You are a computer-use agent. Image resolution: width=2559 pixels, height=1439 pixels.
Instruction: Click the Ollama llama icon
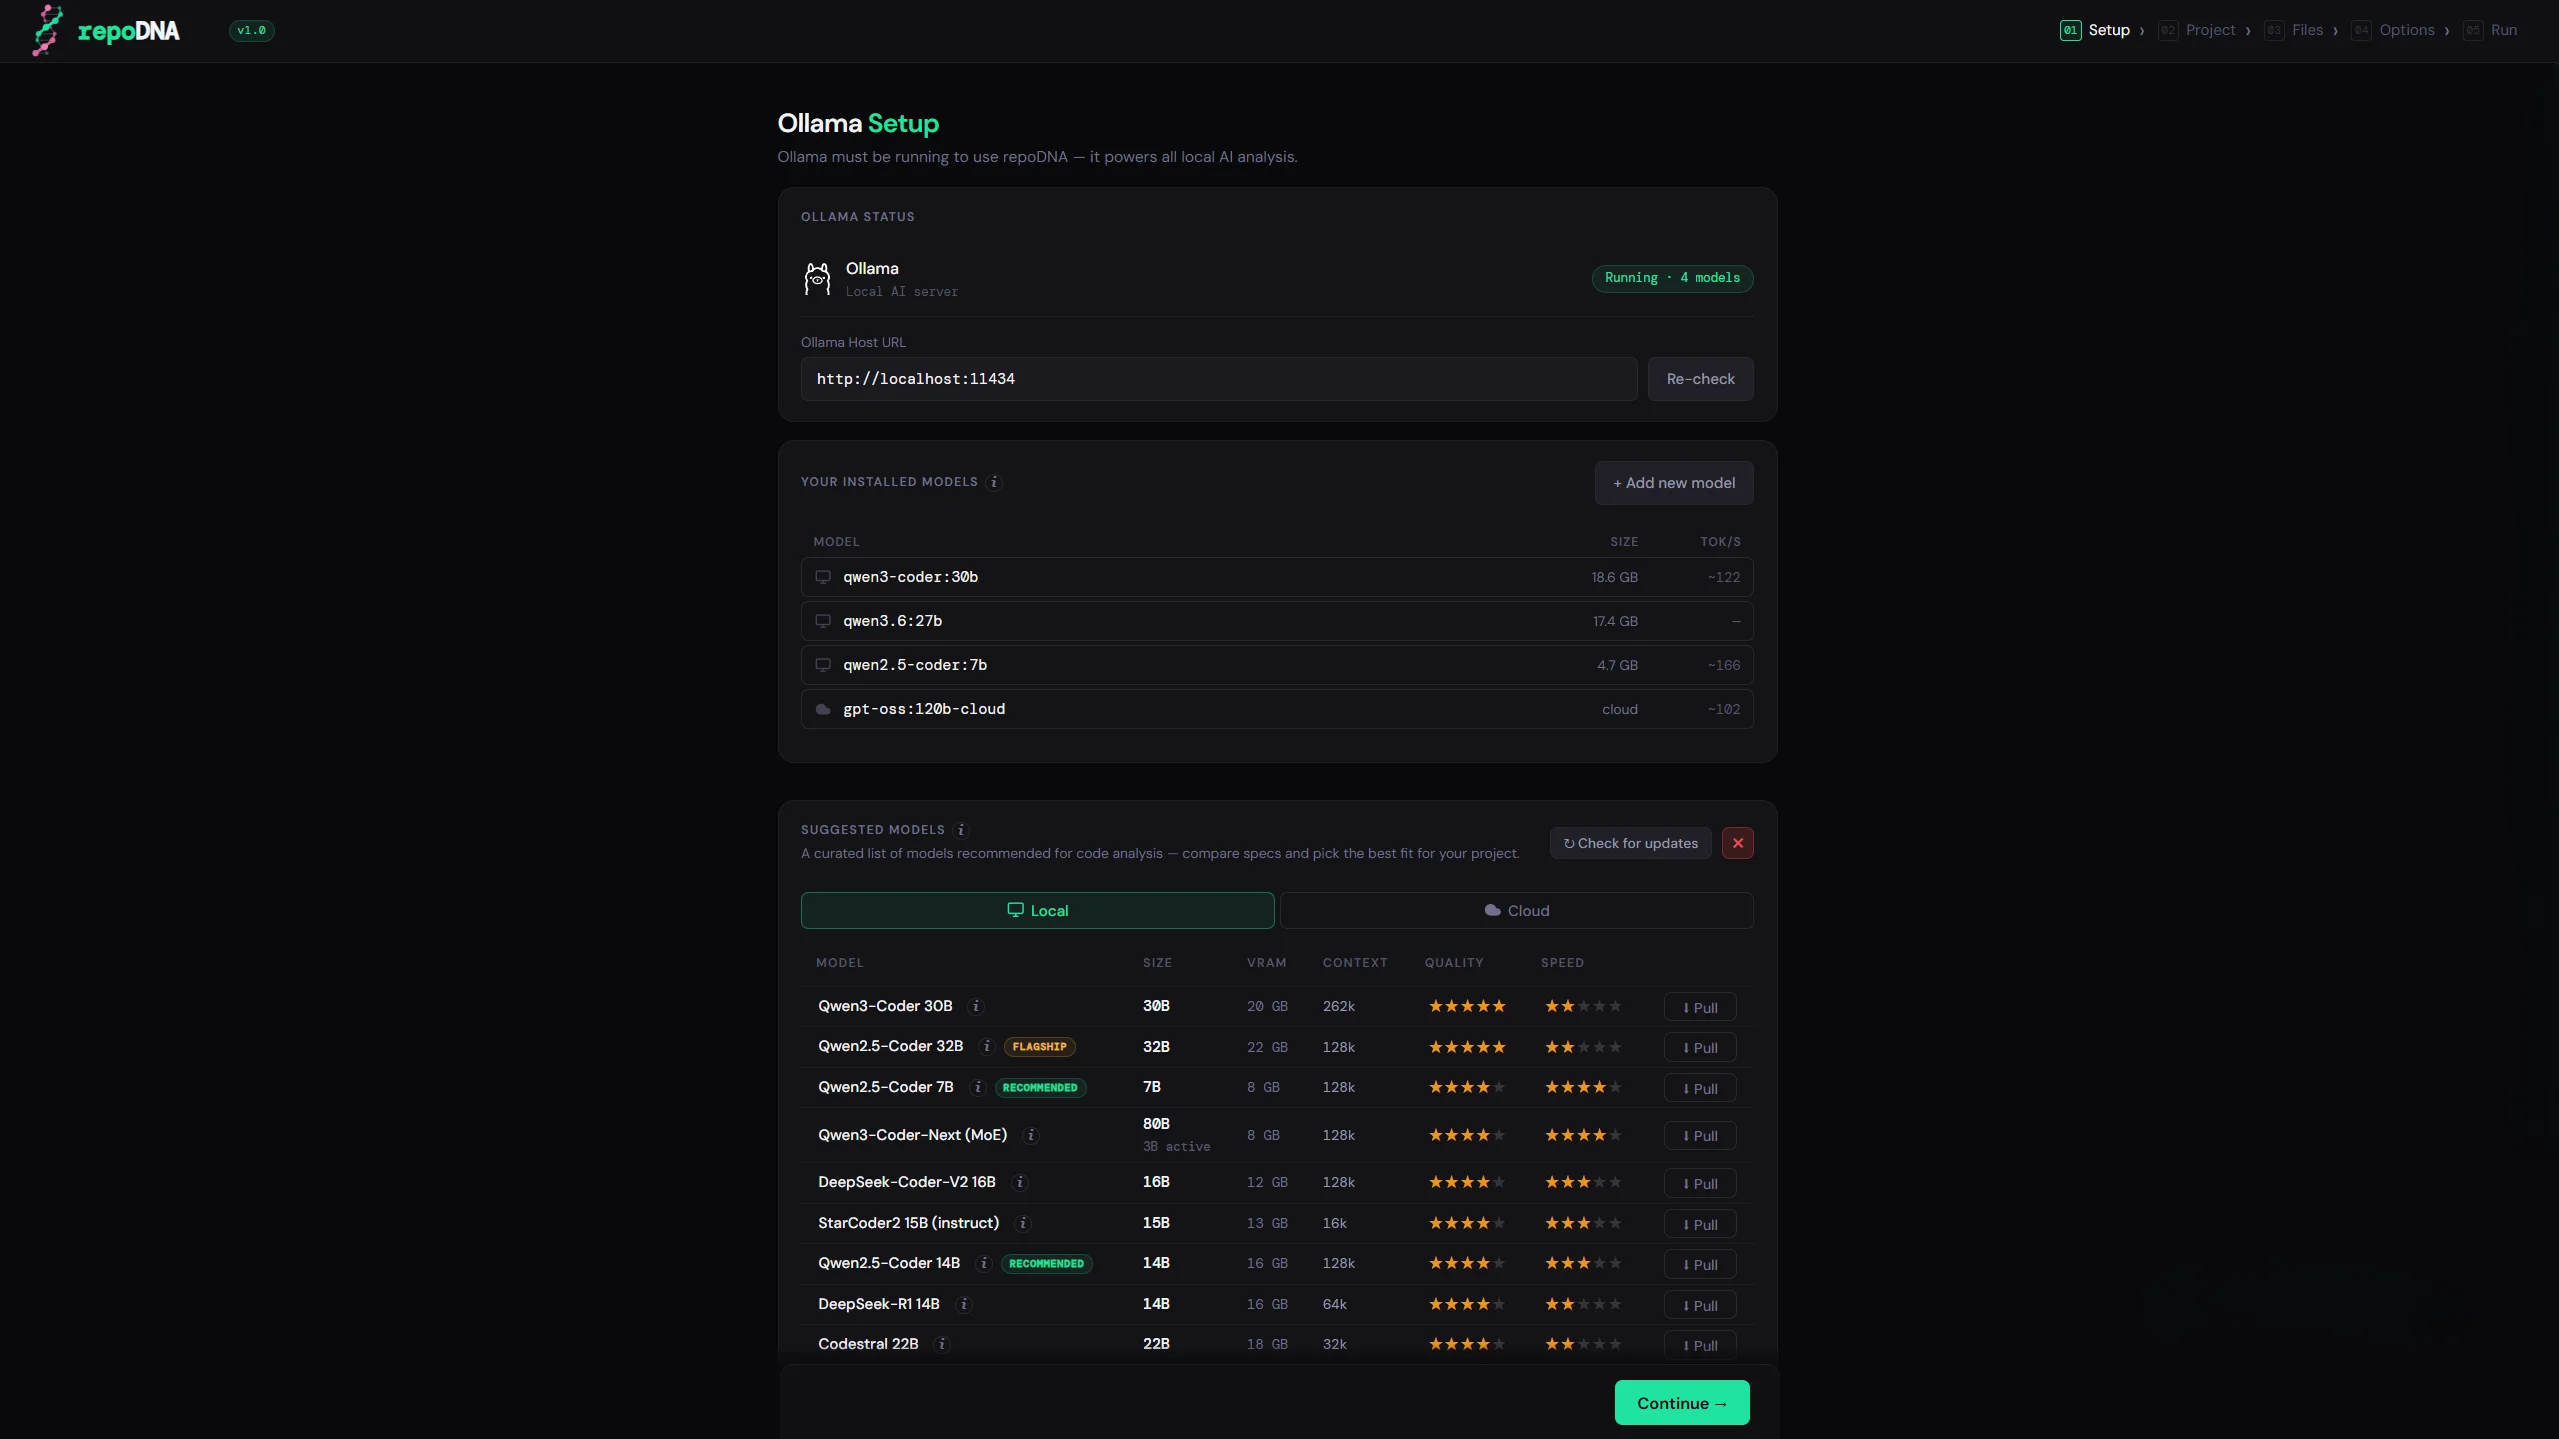pos(817,278)
